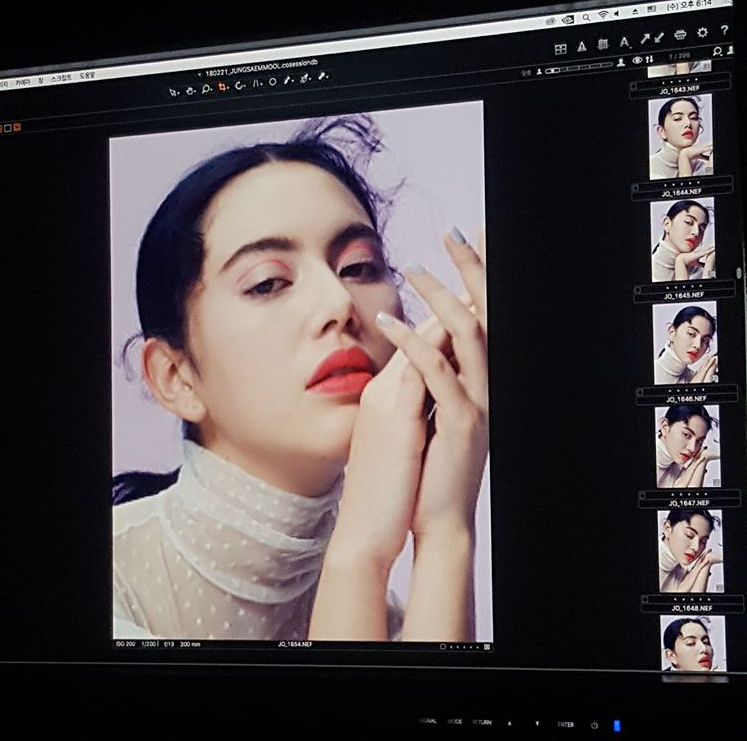Toggle color tag box for JO_1647.NEF

point(643,496)
